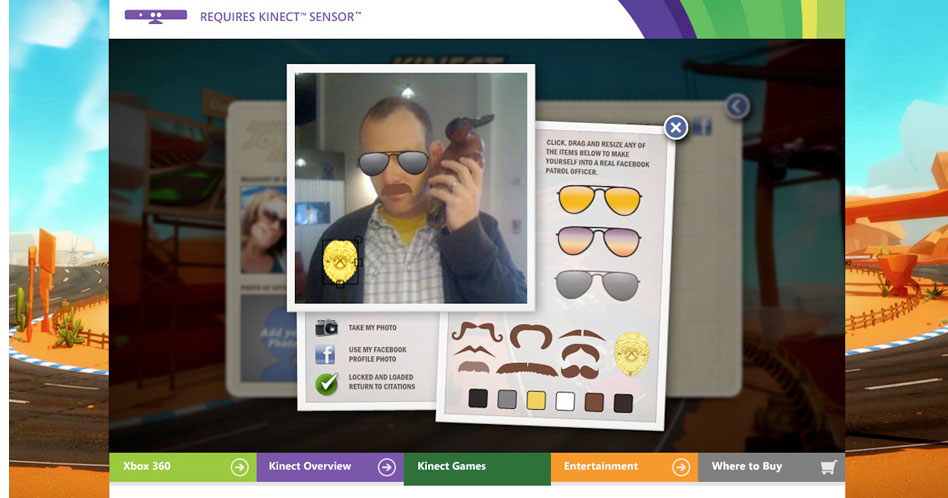Close the accessories panel with X button
The width and height of the screenshot is (948, 498).
[675, 128]
